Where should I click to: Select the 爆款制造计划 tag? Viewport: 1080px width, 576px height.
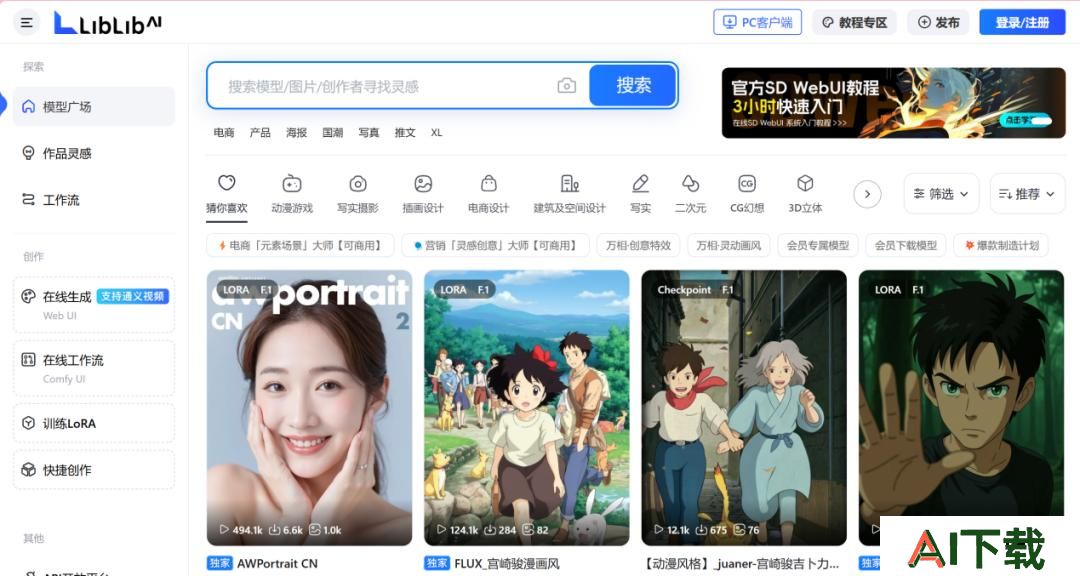1001,245
